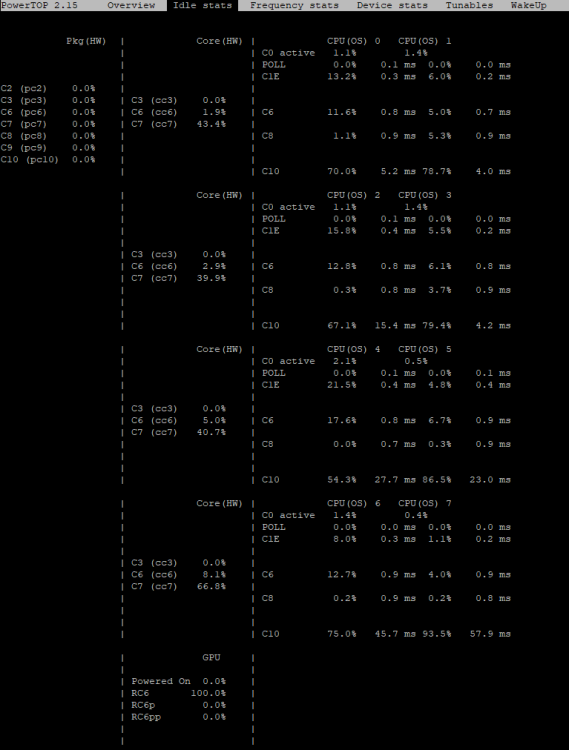The height and width of the screenshot is (750, 569).
Task: Click the 1.9% C6 (cc6) core value
Action: click(x=214, y=112)
